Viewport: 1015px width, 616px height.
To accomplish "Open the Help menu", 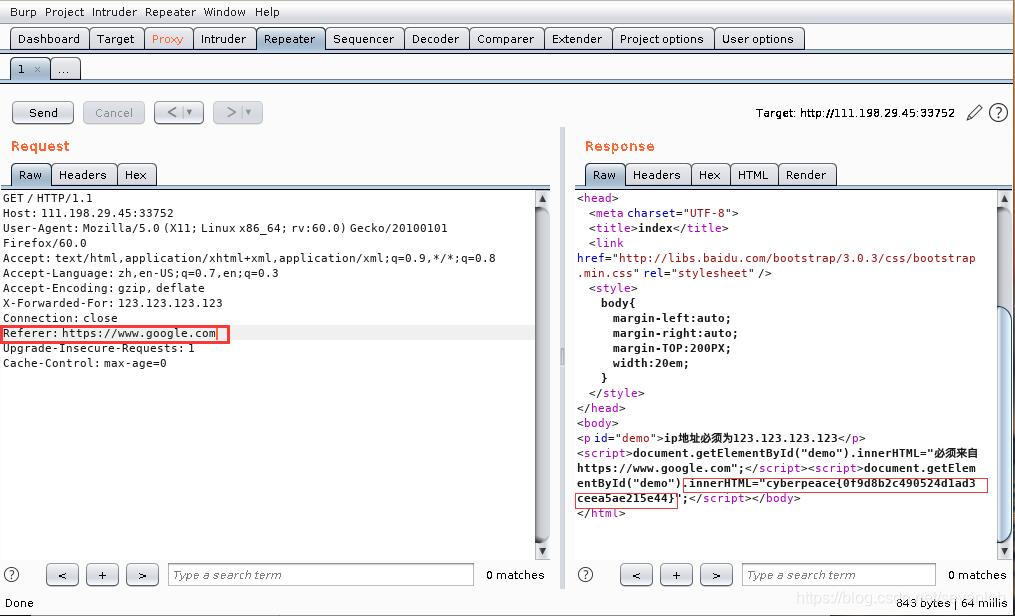I will (267, 12).
